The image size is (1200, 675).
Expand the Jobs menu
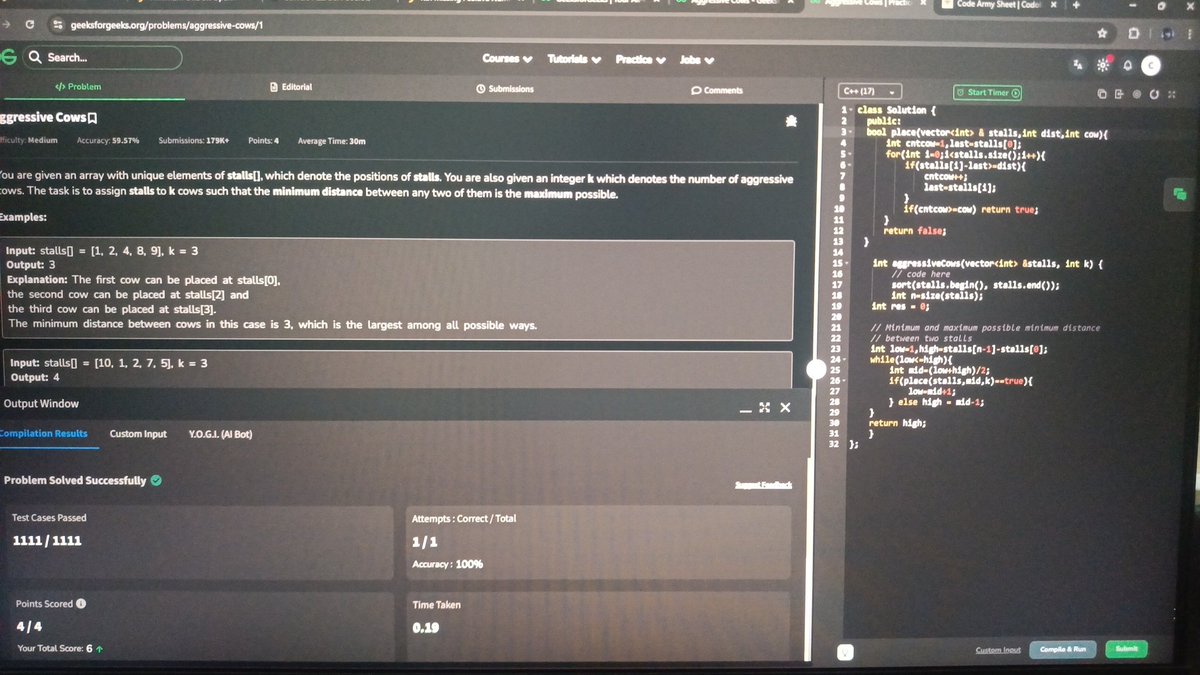pyautogui.click(x=697, y=60)
